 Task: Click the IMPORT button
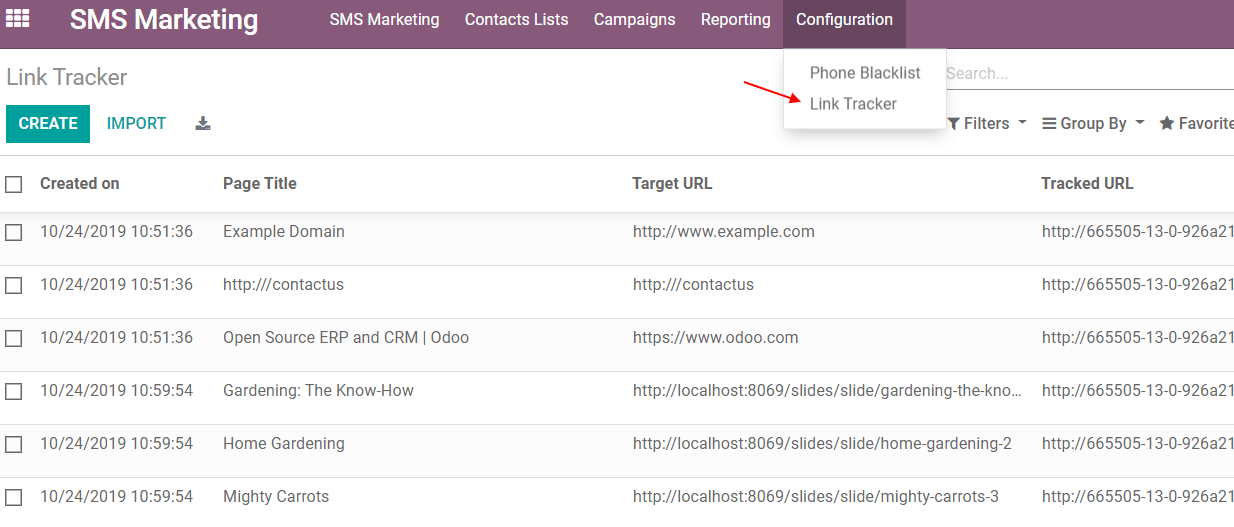[x=136, y=124]
